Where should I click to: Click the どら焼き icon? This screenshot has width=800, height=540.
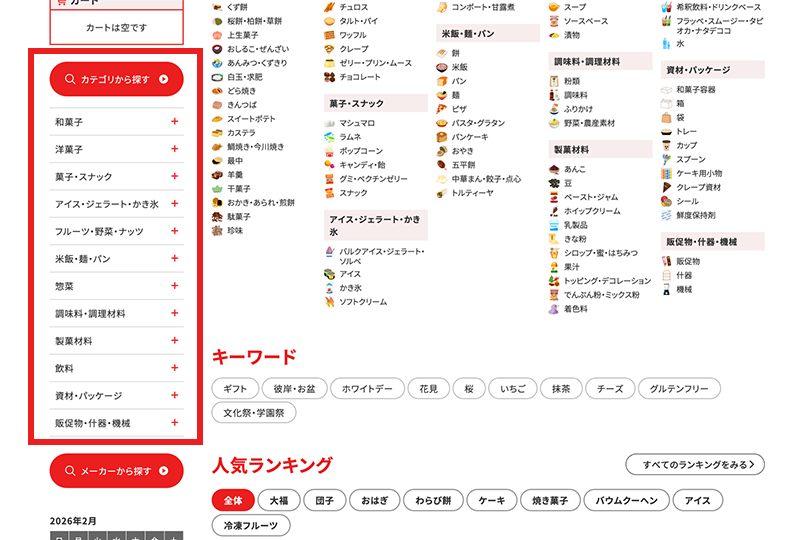coord(217,91)
